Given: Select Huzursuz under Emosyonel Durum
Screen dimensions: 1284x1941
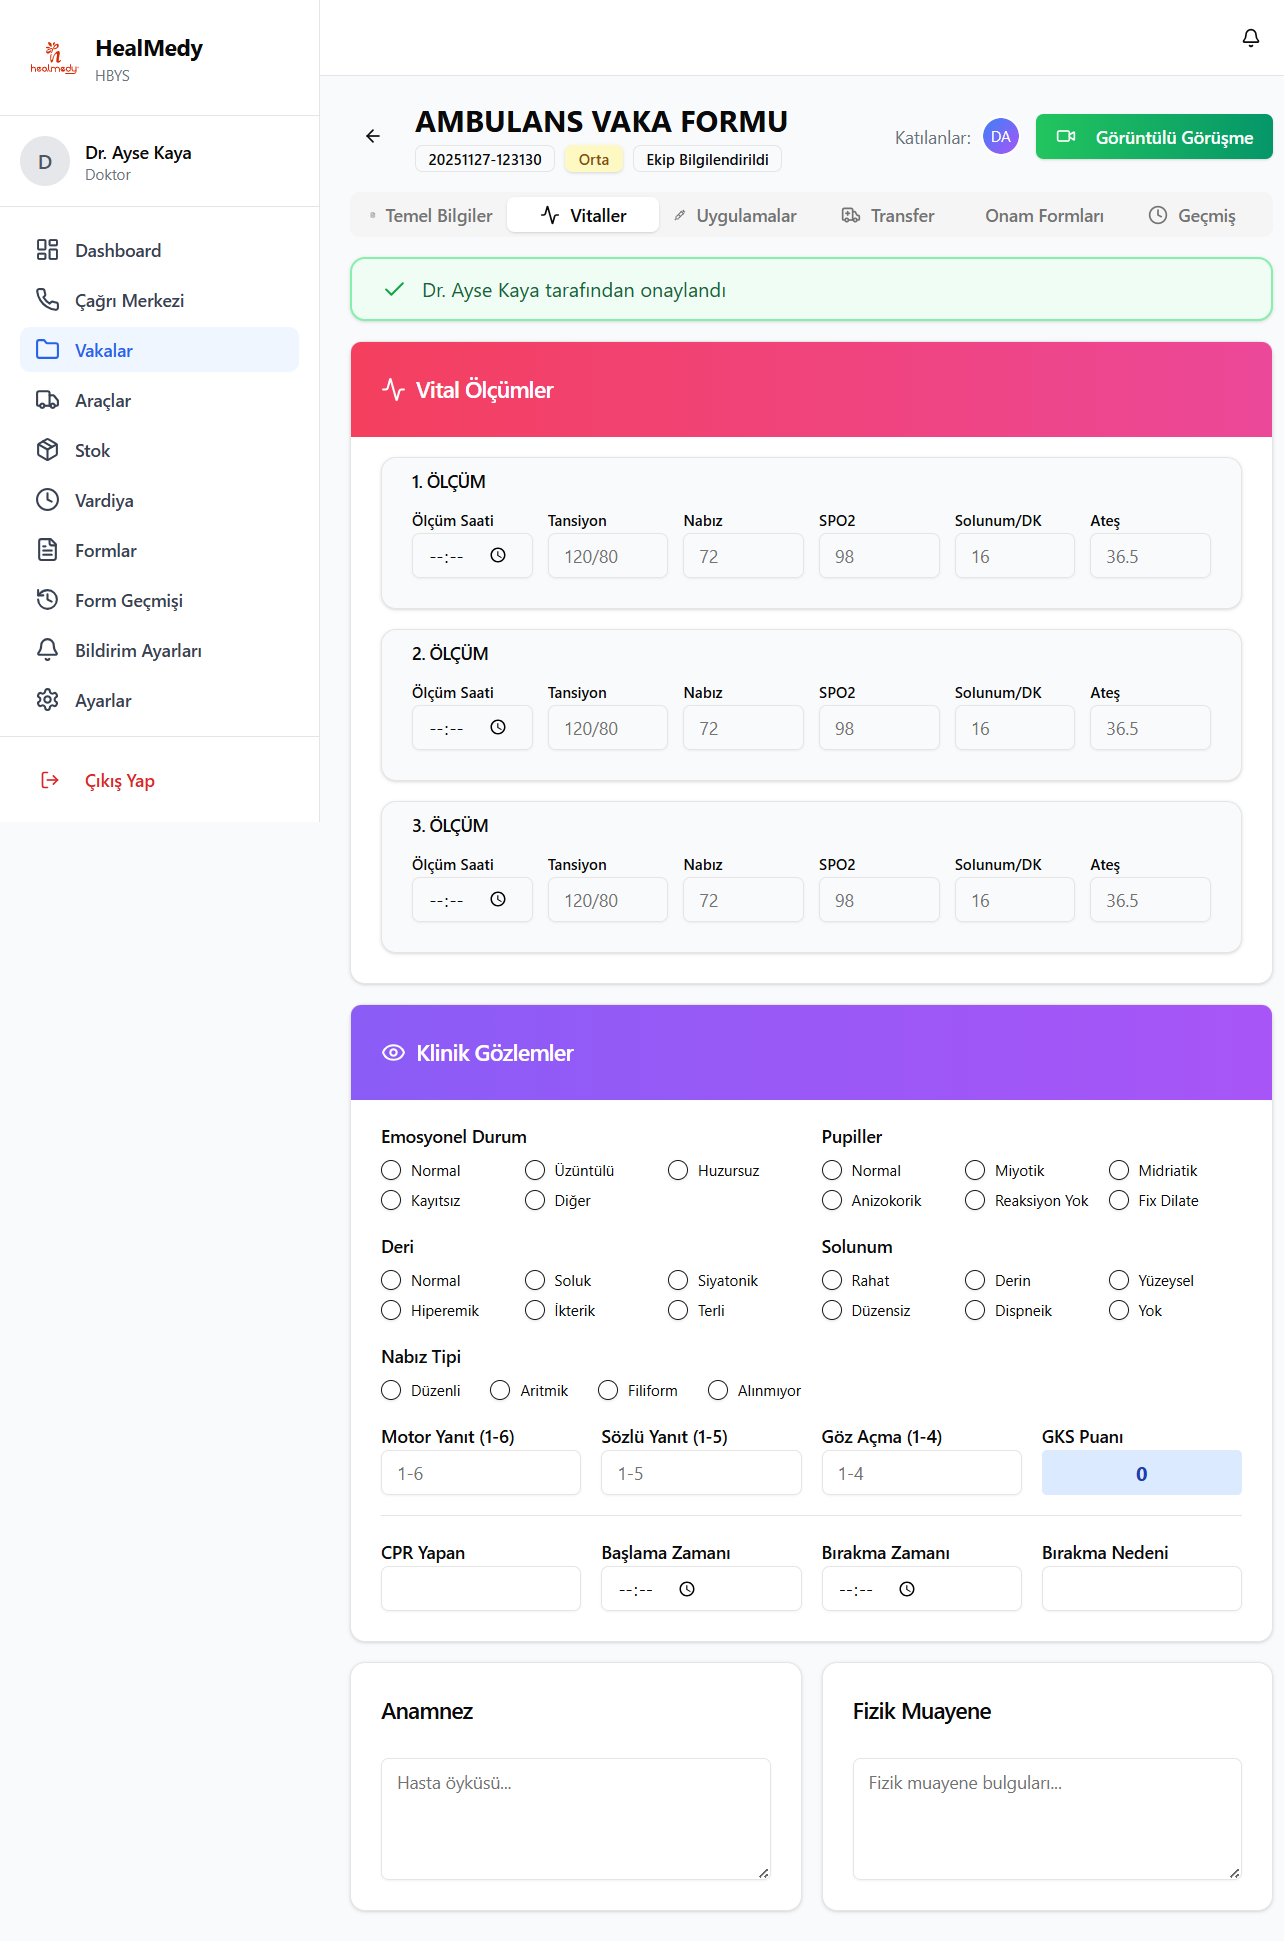Looking at the screenshot, I should click(x=679, y=1170).
